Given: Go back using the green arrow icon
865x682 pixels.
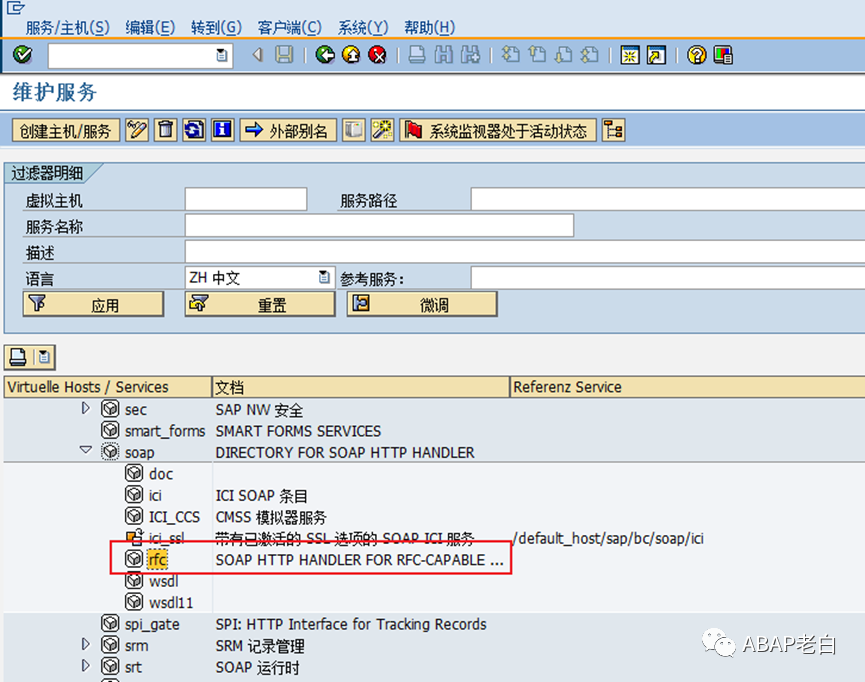Looking at the screenshot, I should (322, 56).
